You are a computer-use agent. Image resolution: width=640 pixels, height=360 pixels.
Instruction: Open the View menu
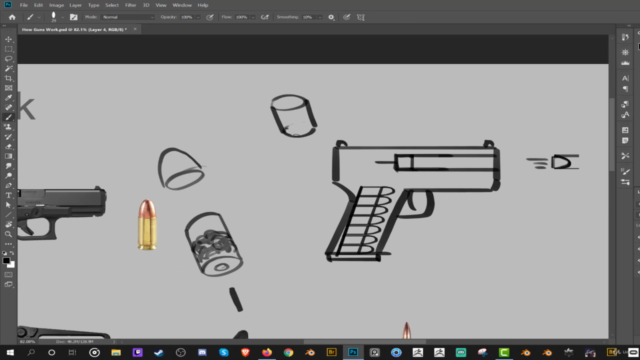(161, 5)
